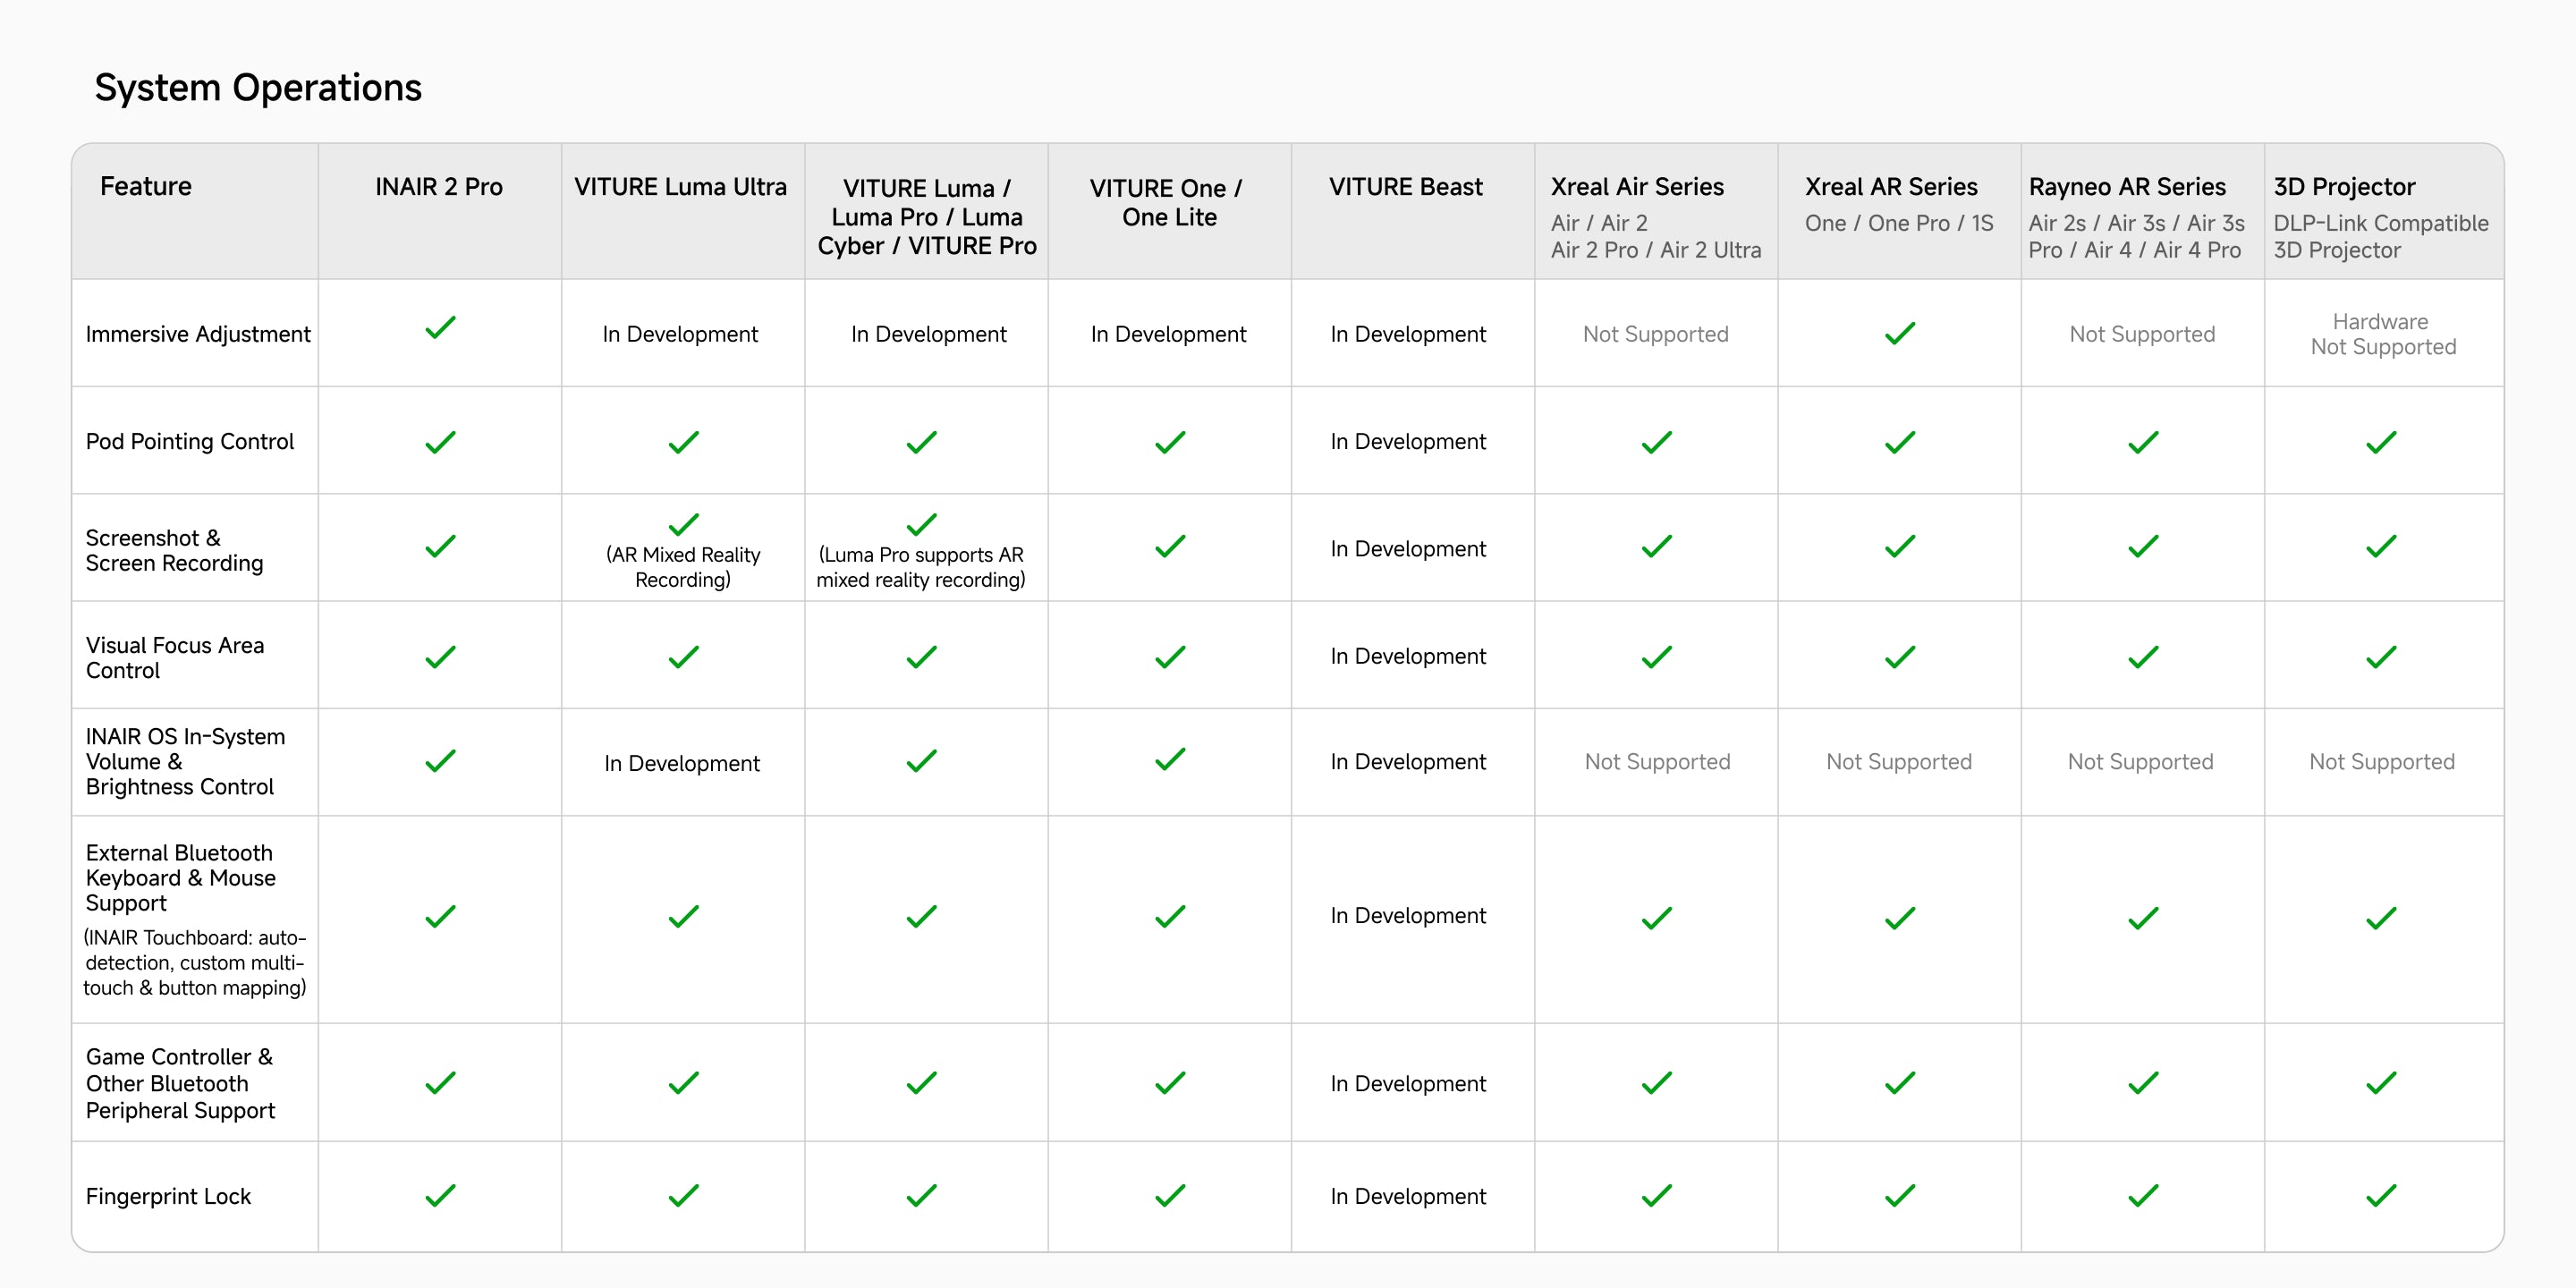Select Bluetooth Keyboard & Mouse checkmark under INAIR 2 Pro
The width and height of the screenshot is (2576, 1288).
[440, 917]
